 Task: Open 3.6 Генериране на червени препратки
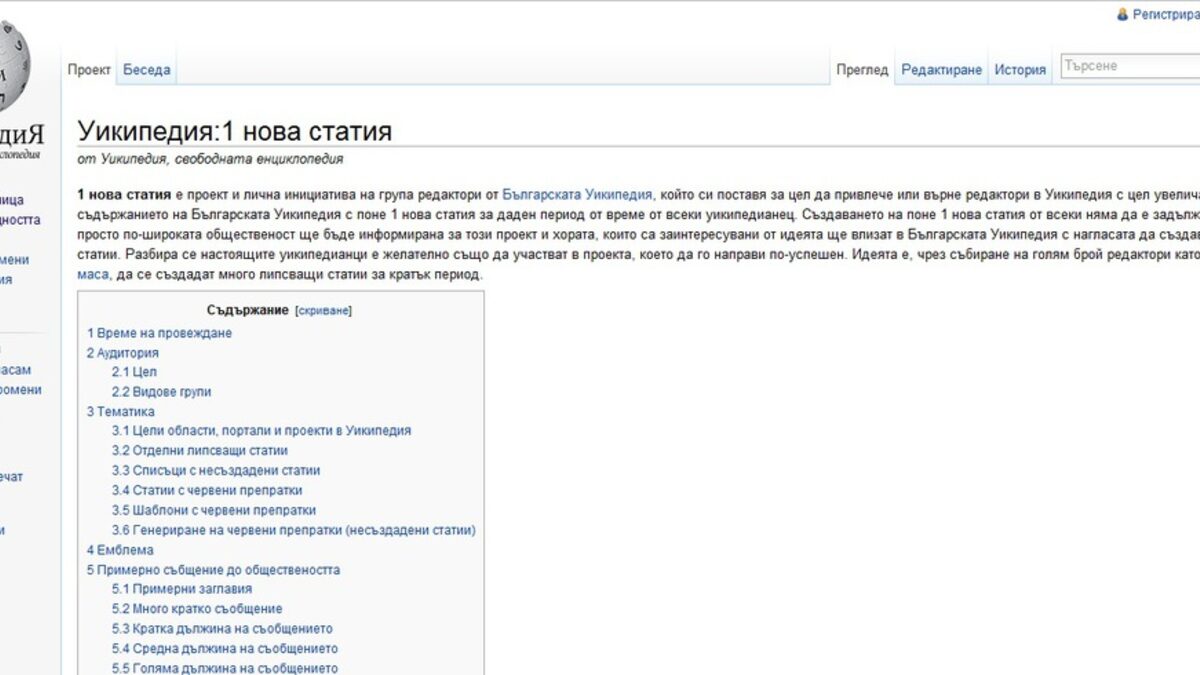coord(293,530)
